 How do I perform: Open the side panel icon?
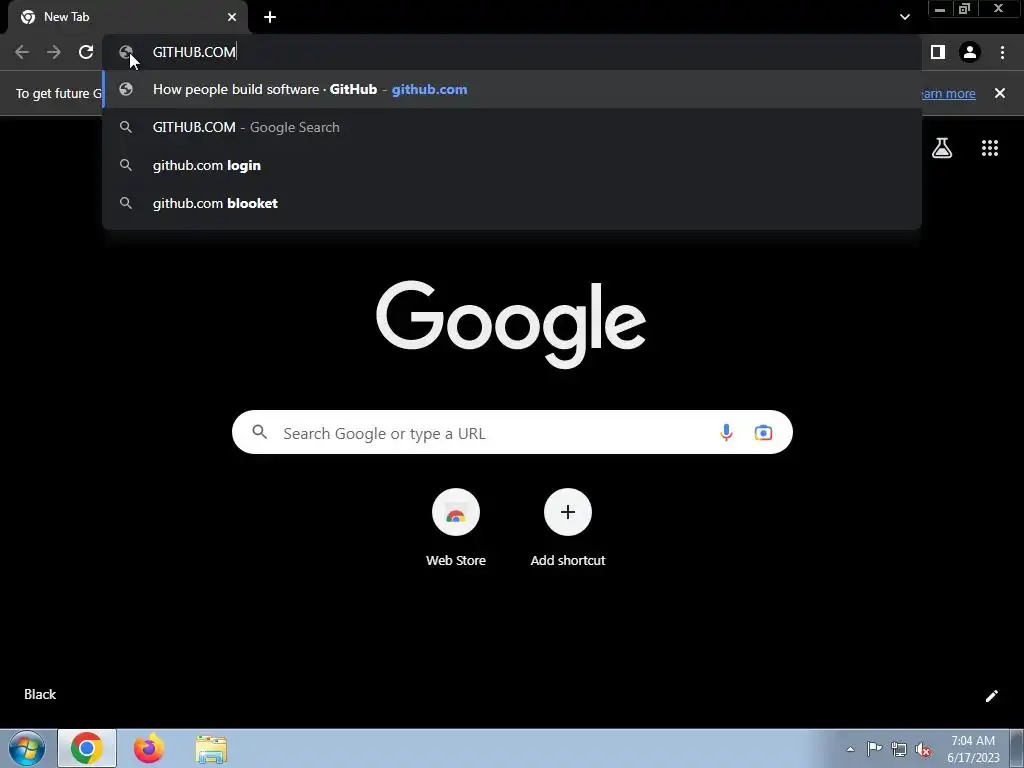pyautogui.click(x=938, y=52)
